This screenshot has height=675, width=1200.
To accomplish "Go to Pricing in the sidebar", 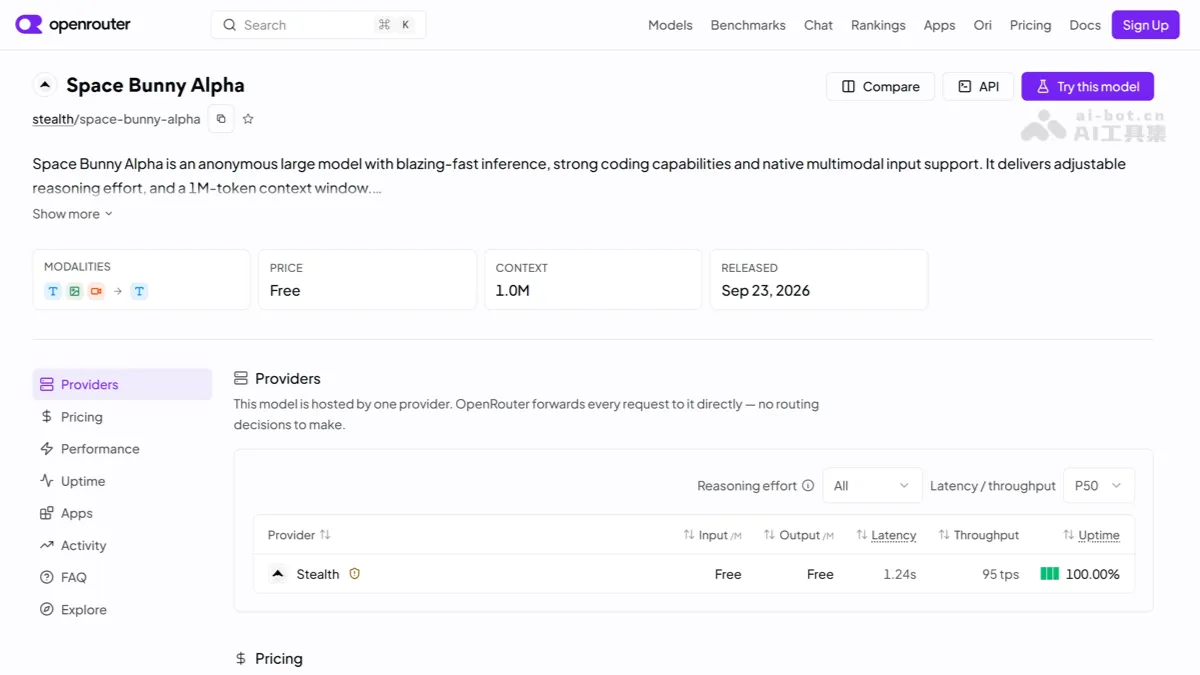I will [122, 417].
